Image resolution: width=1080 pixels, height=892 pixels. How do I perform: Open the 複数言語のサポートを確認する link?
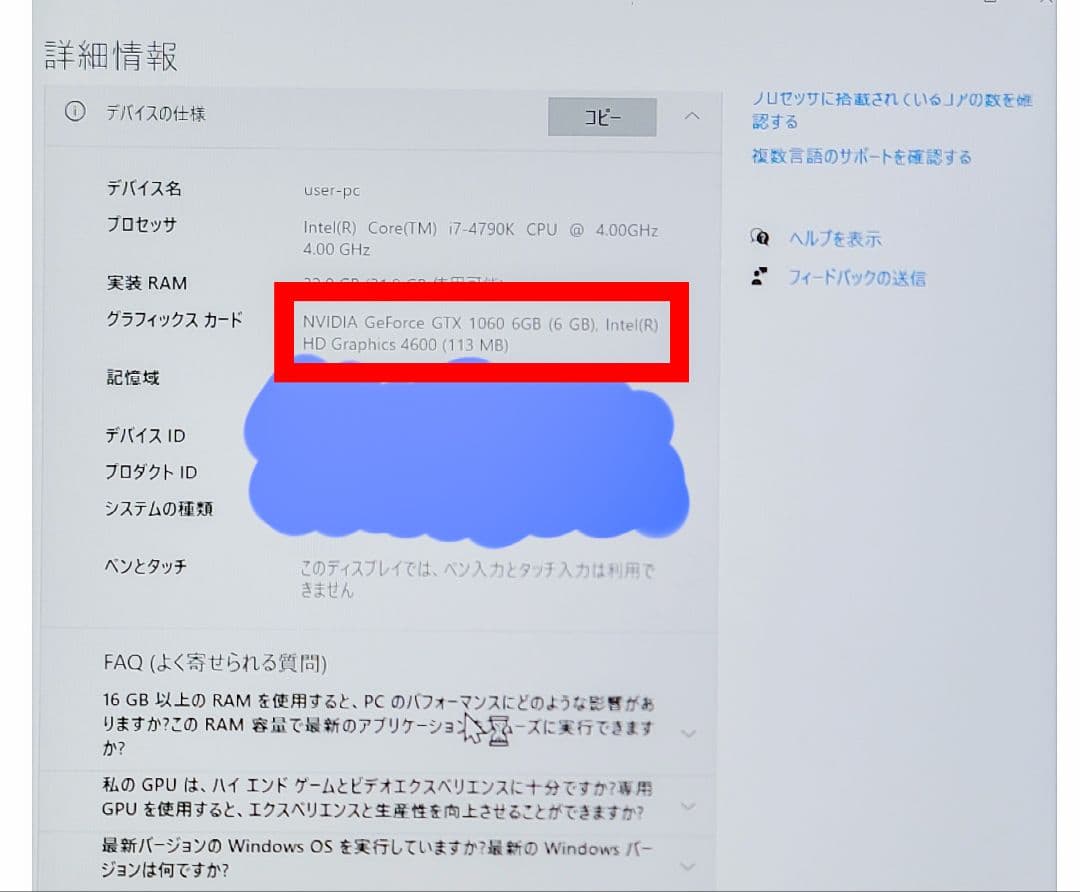(862, 156)
